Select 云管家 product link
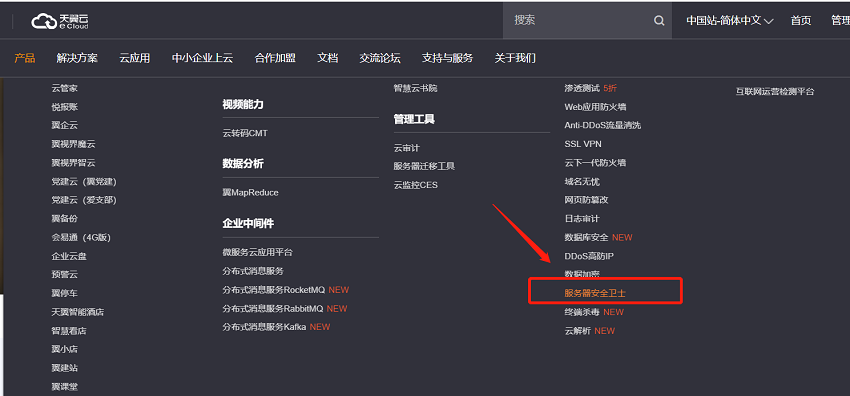Screen dimensions: 850x396 pyautogui.click(x=65, y=88)
